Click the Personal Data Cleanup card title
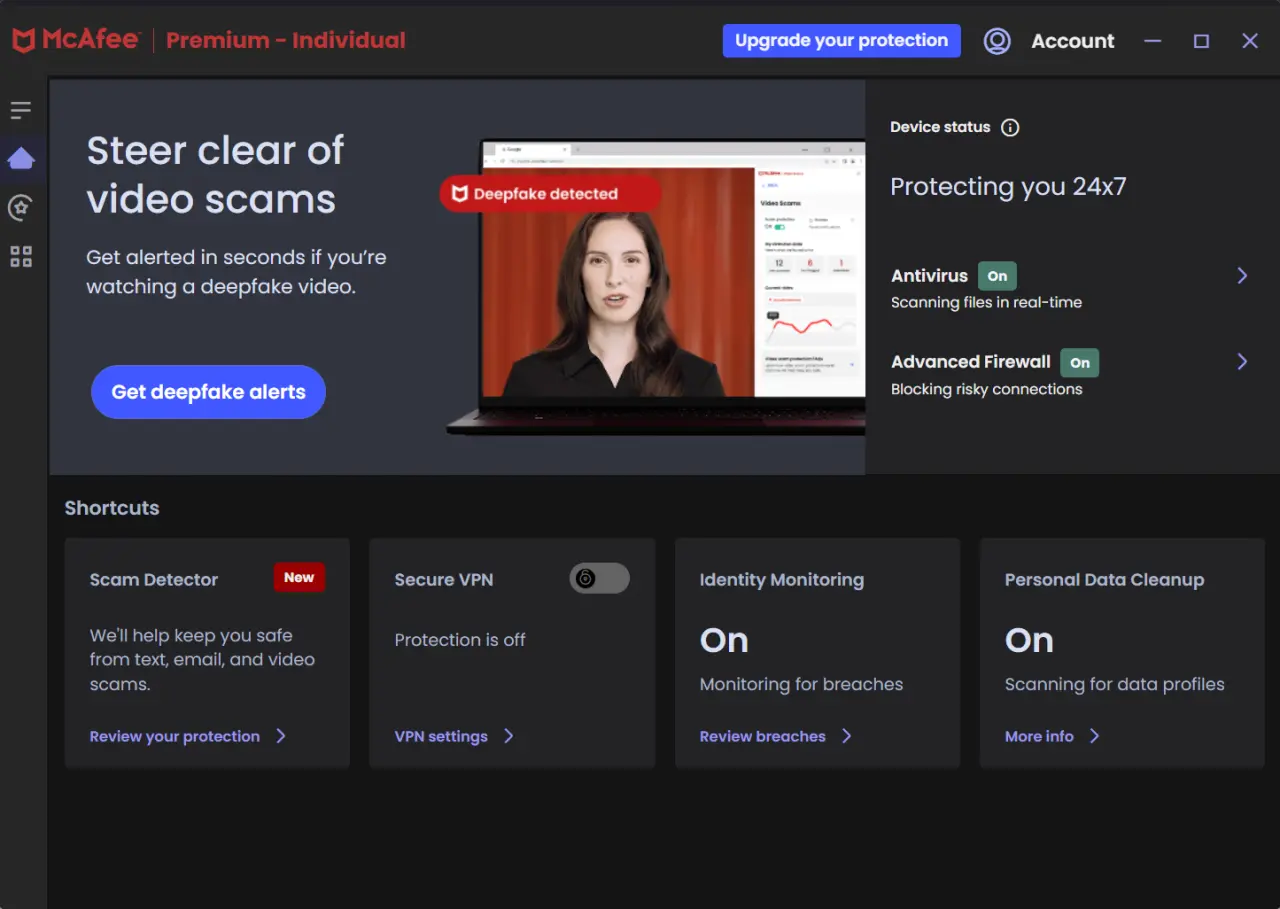Screen dimensions: 1280x909 1105,579
